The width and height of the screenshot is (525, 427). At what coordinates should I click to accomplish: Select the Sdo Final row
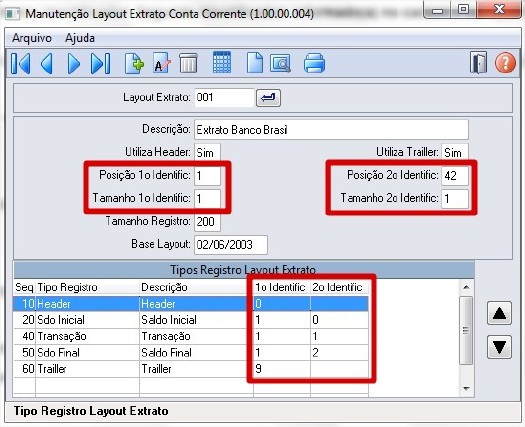191,353
